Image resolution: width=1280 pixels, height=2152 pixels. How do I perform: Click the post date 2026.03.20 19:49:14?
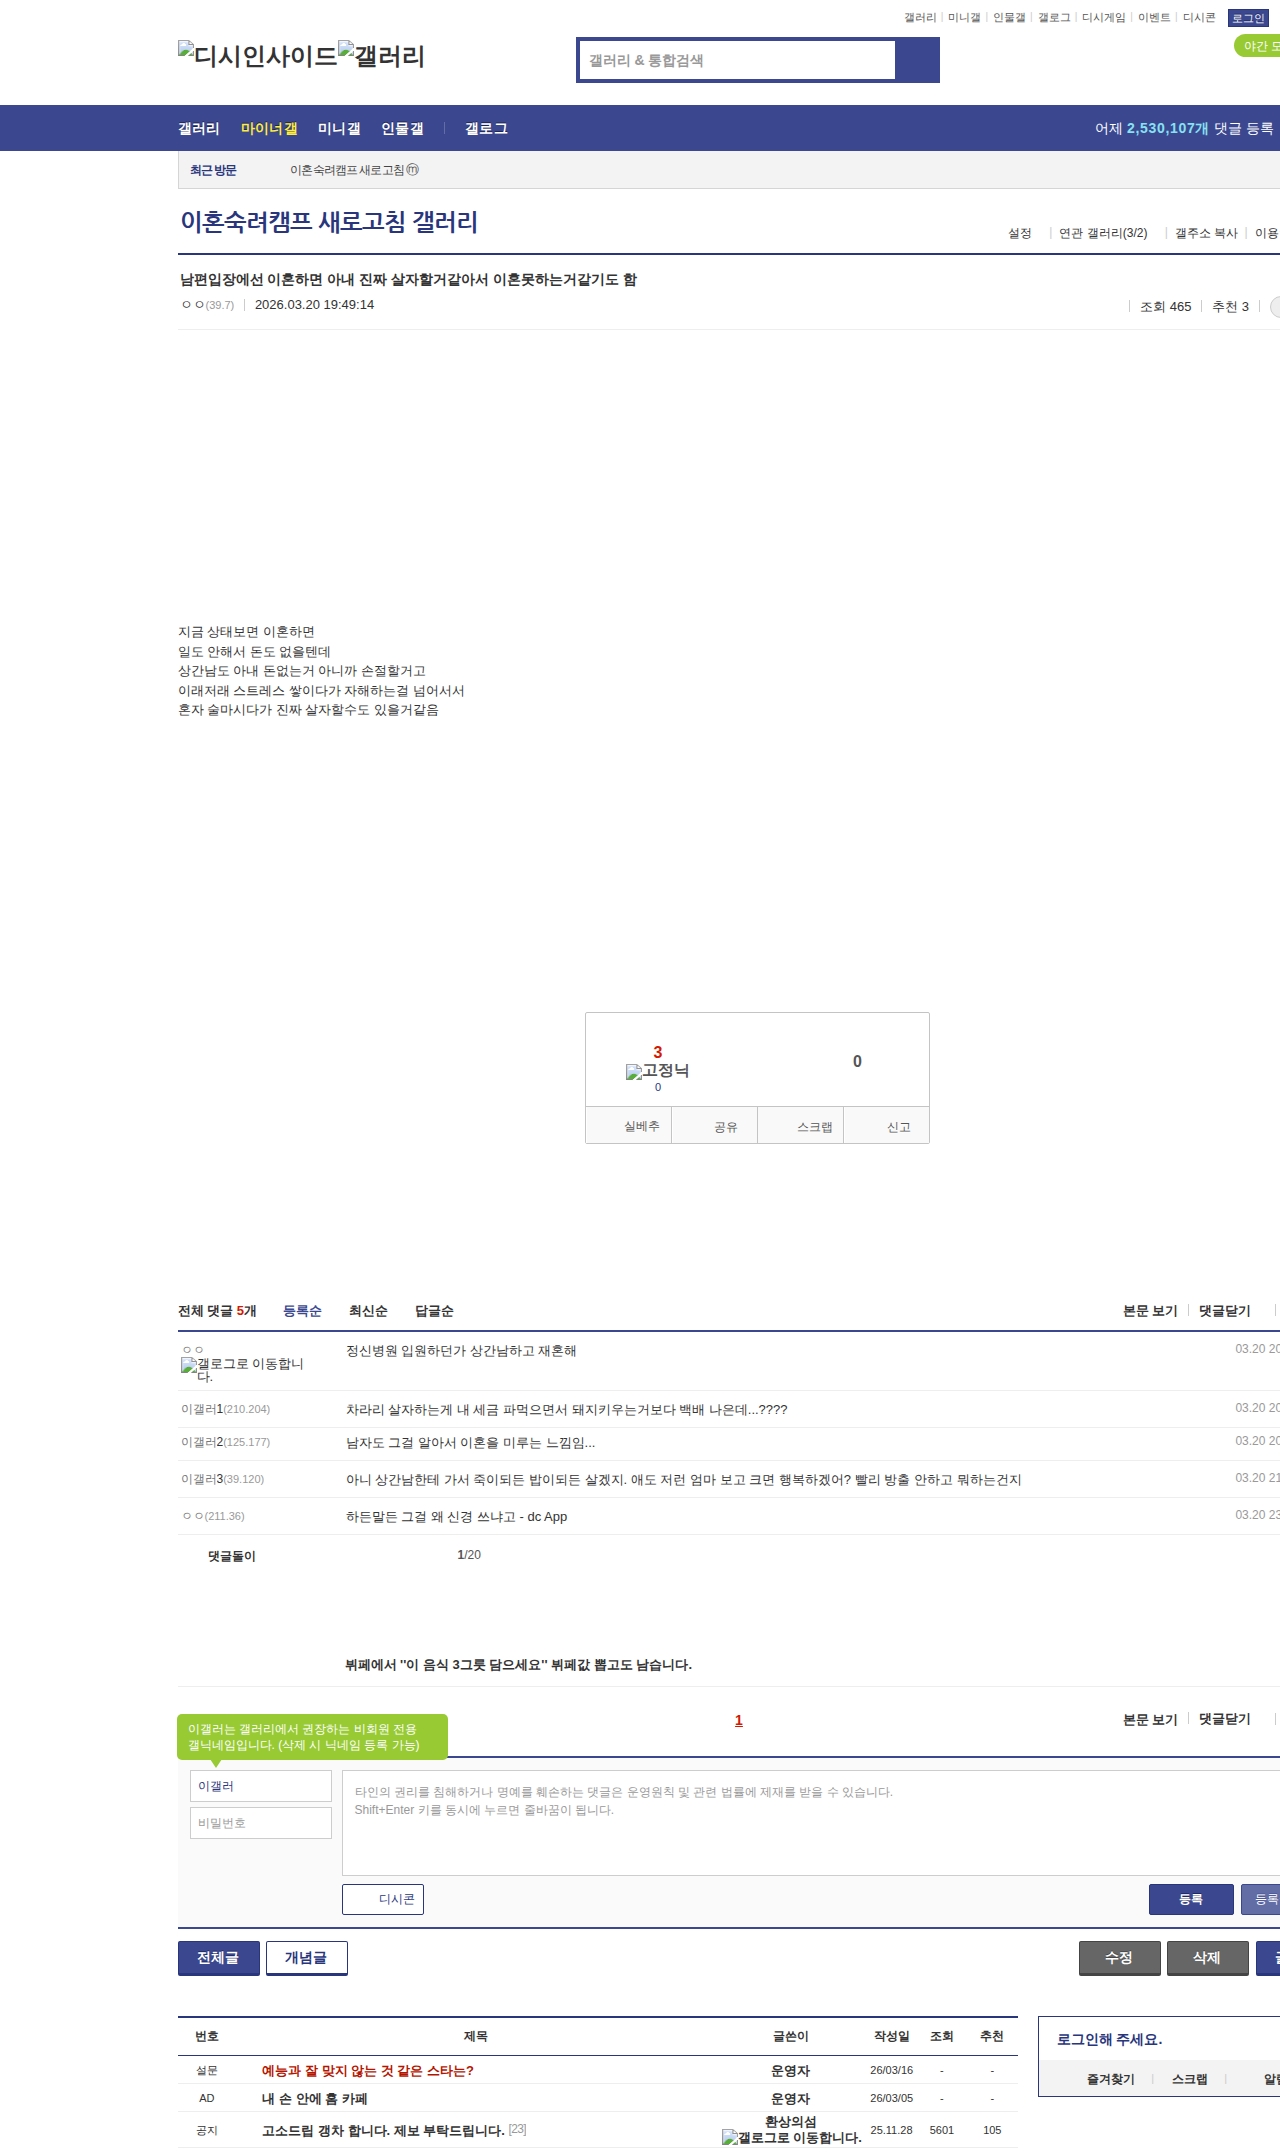pos(314,305)
